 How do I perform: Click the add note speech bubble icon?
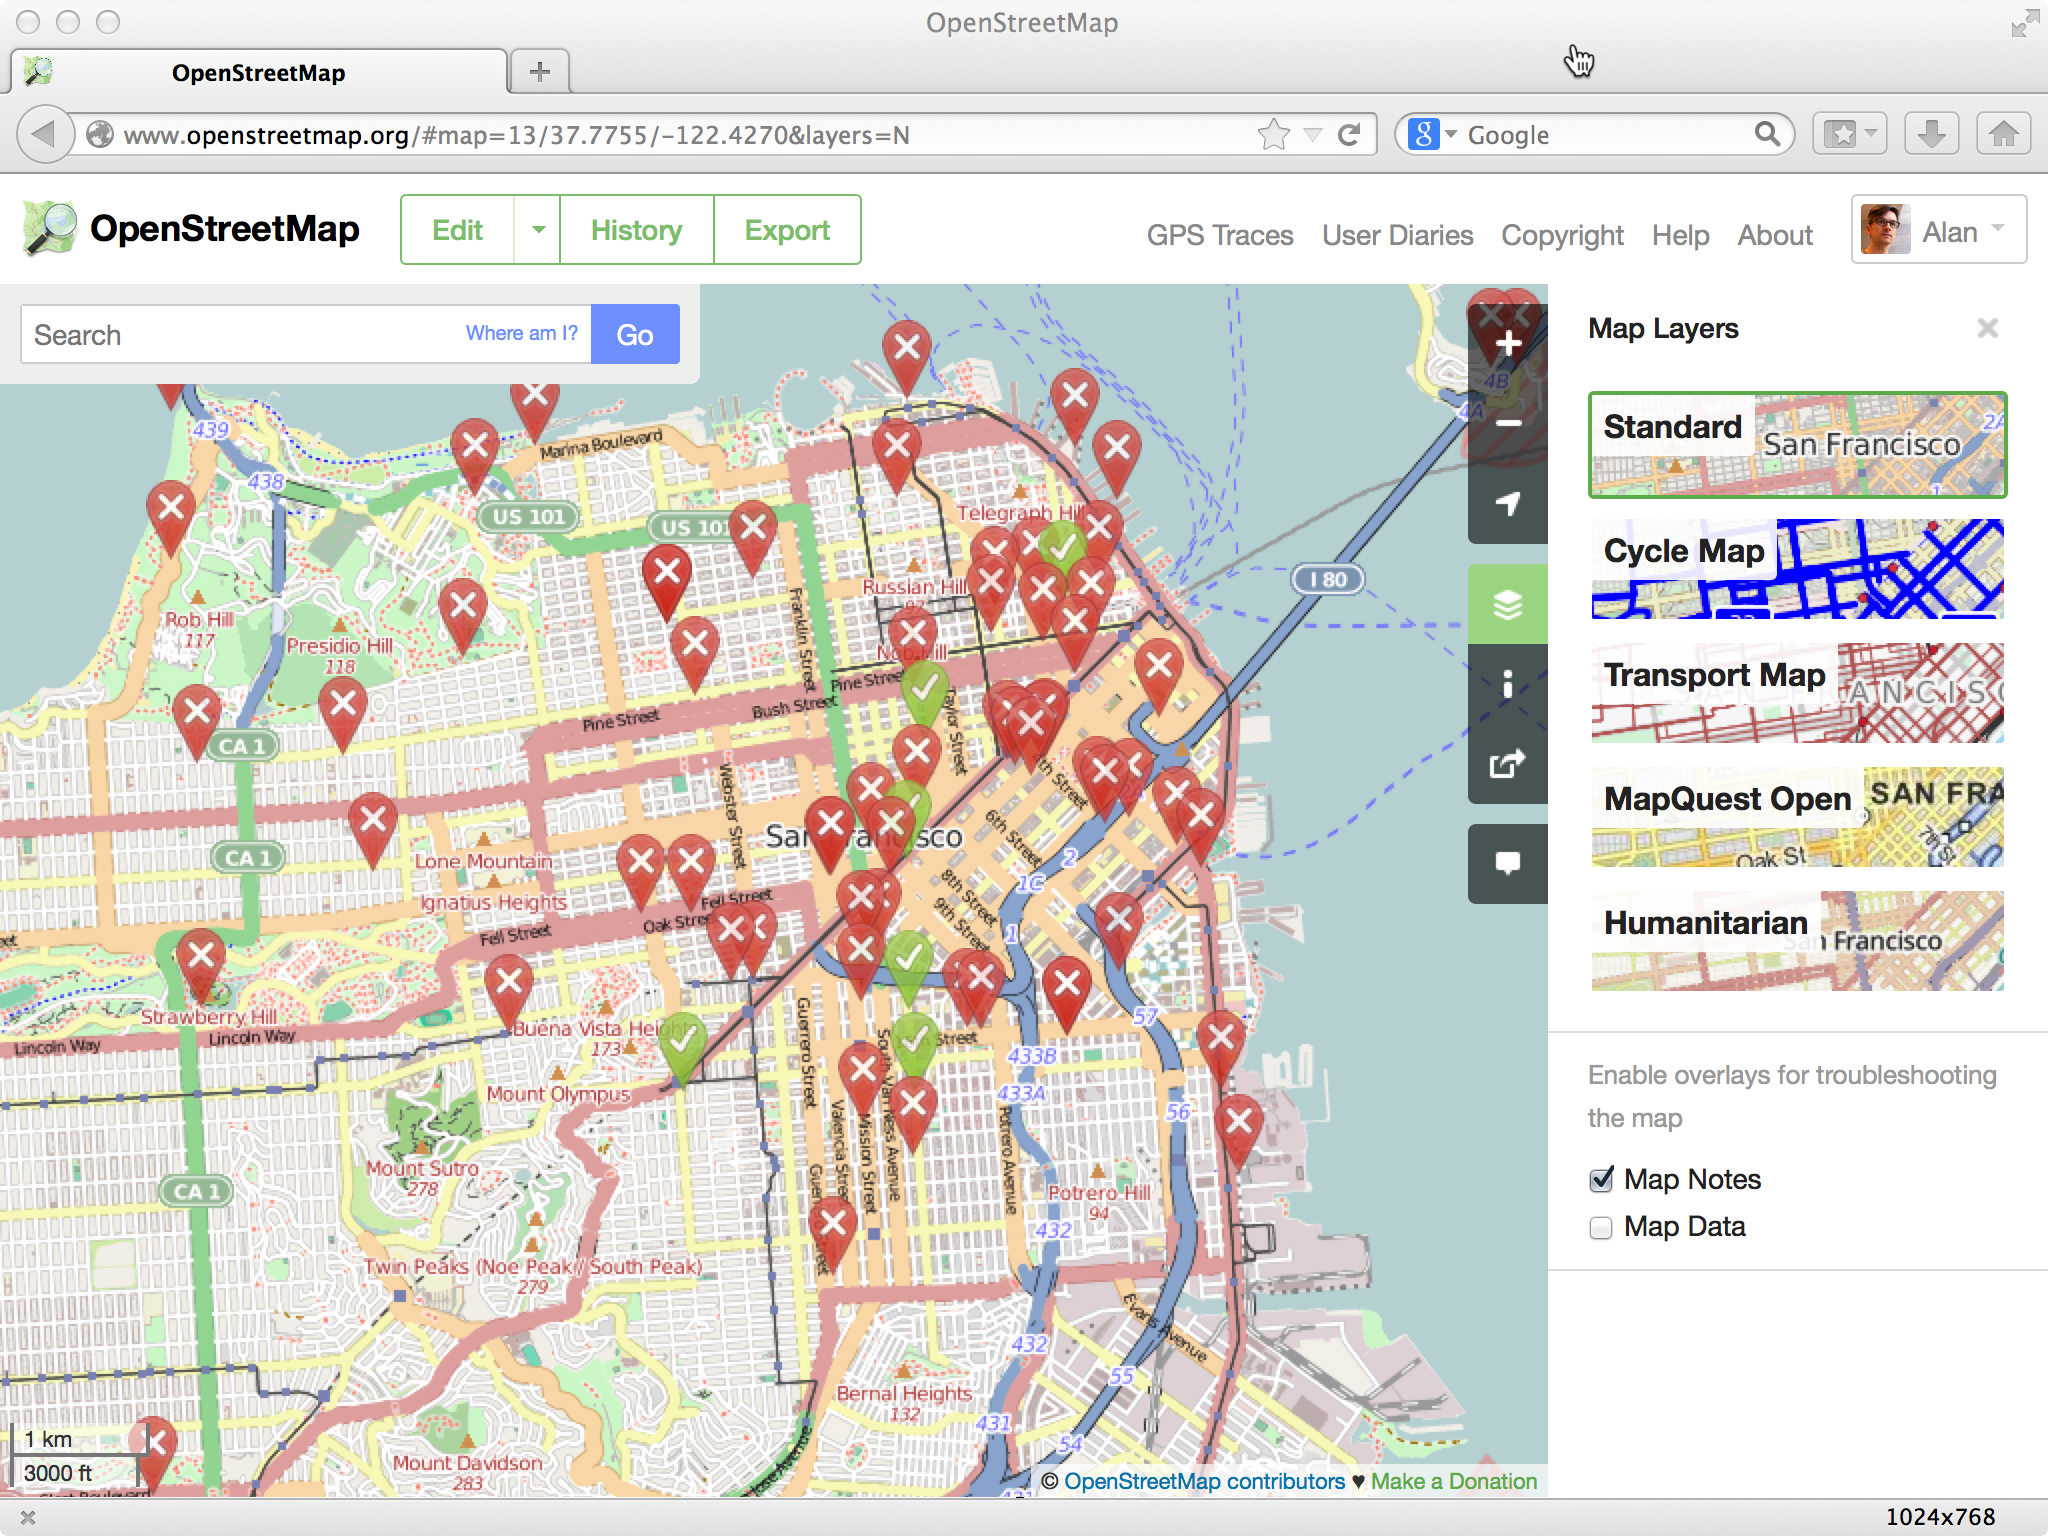1507,863
